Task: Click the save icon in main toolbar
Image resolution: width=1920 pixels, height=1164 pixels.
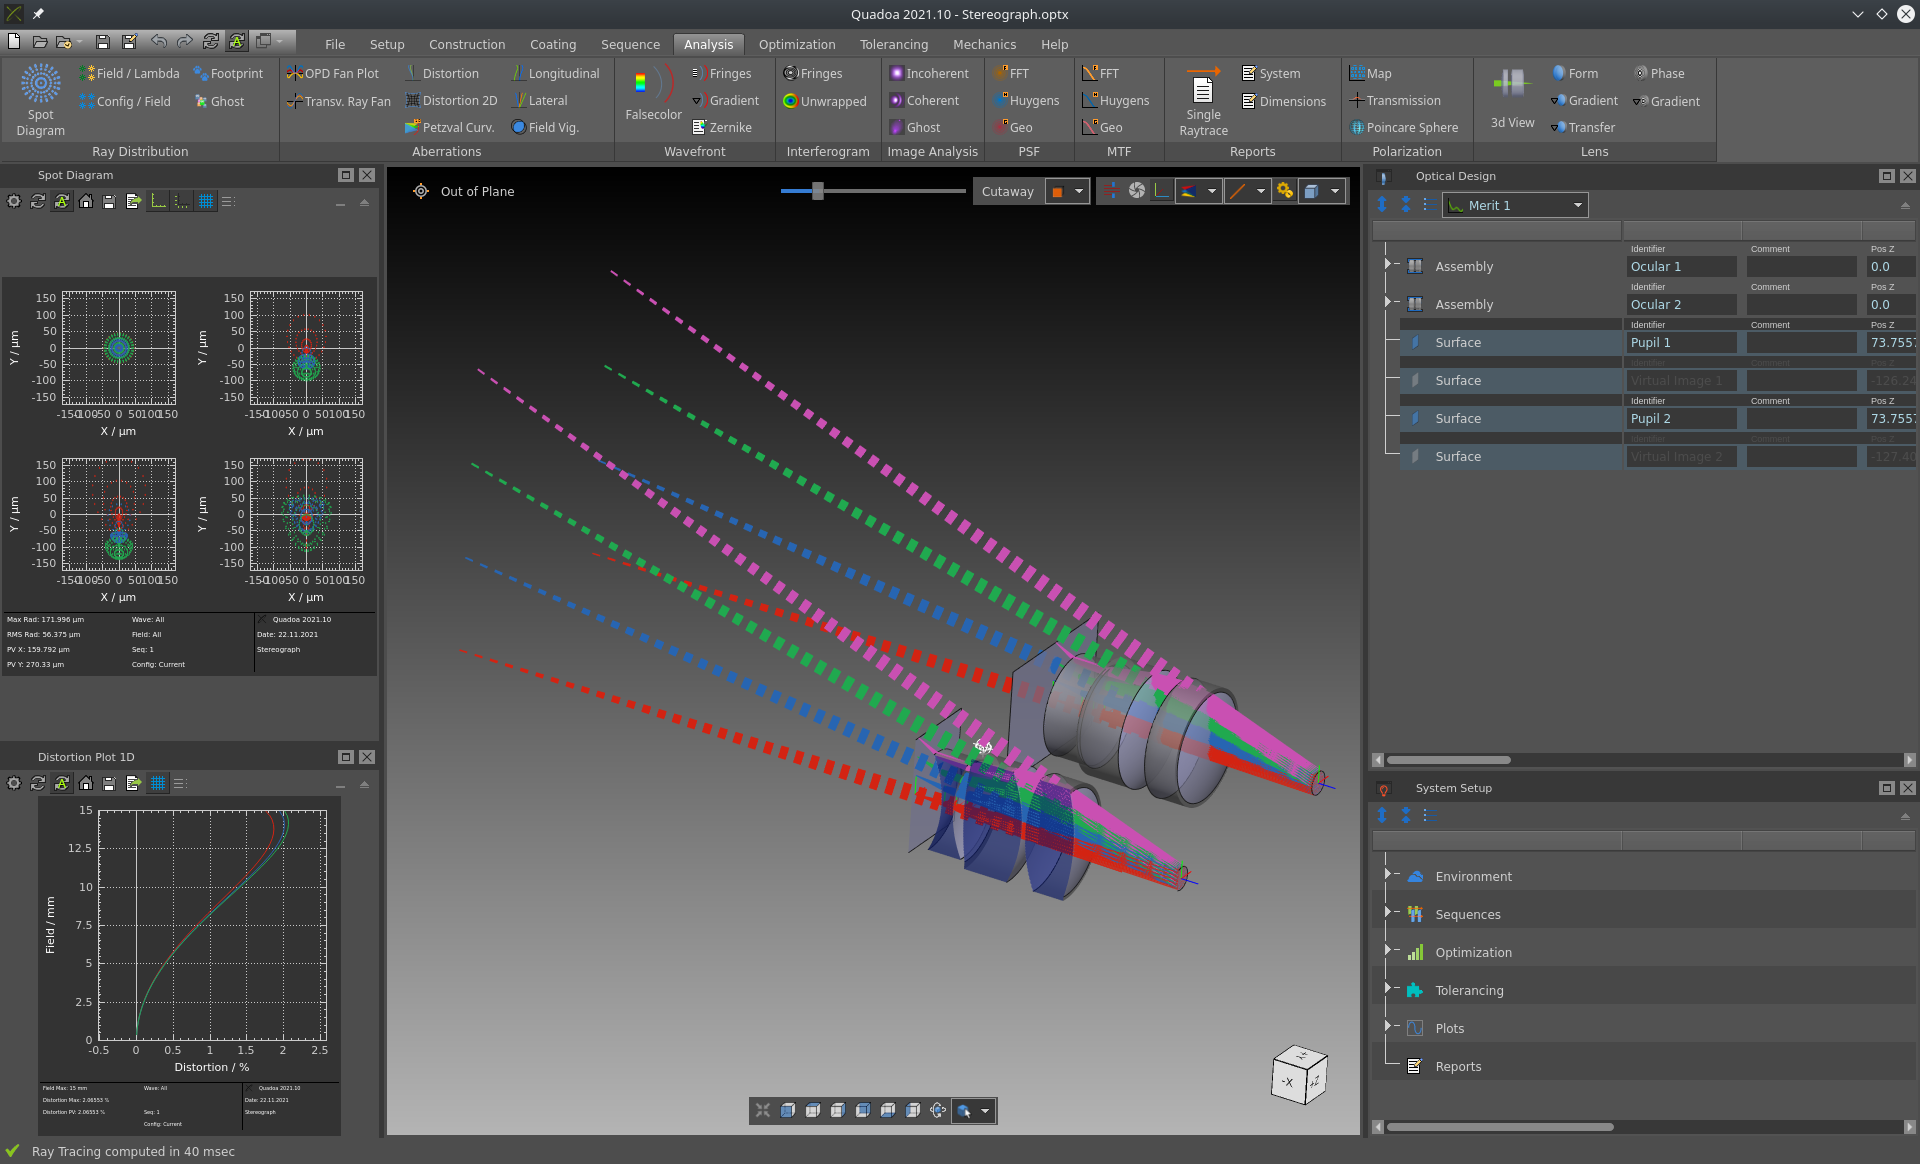Action: click(x=102, y=41)
